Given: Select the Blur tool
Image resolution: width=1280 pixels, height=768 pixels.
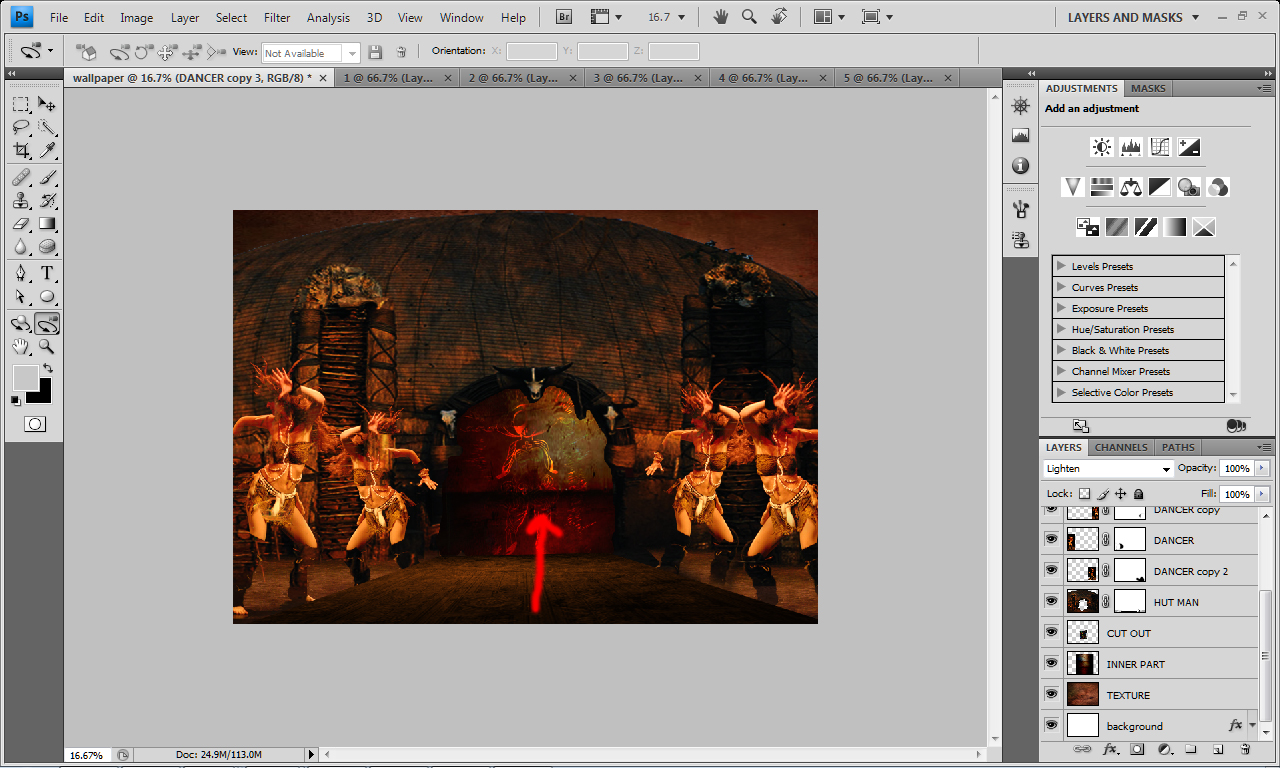Looking at the screenshot, I should [21, 246].
